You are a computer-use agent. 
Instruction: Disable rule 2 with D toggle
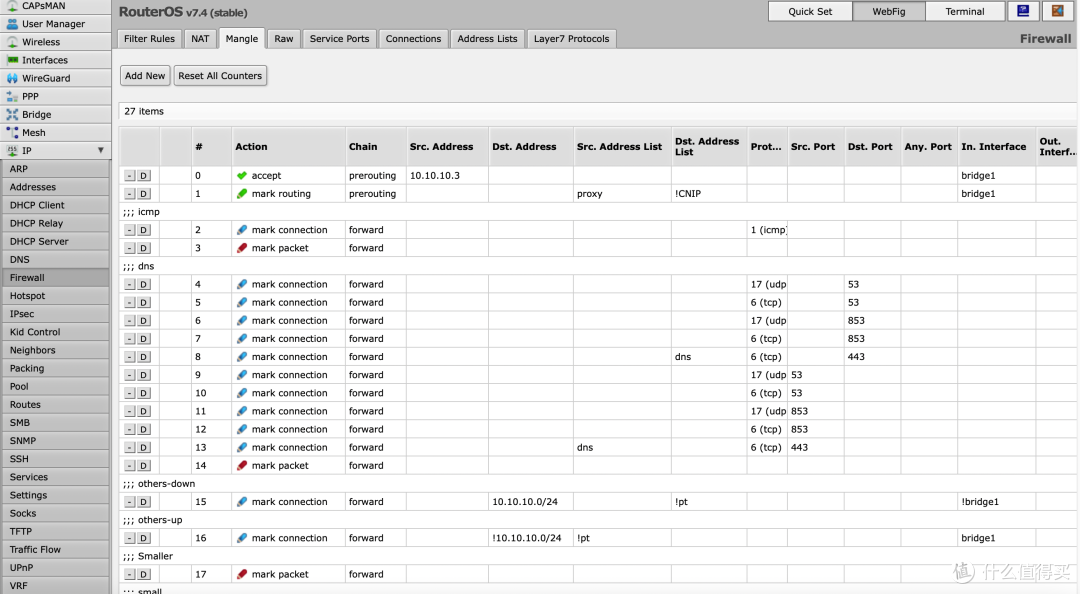(x=143, y=230)
